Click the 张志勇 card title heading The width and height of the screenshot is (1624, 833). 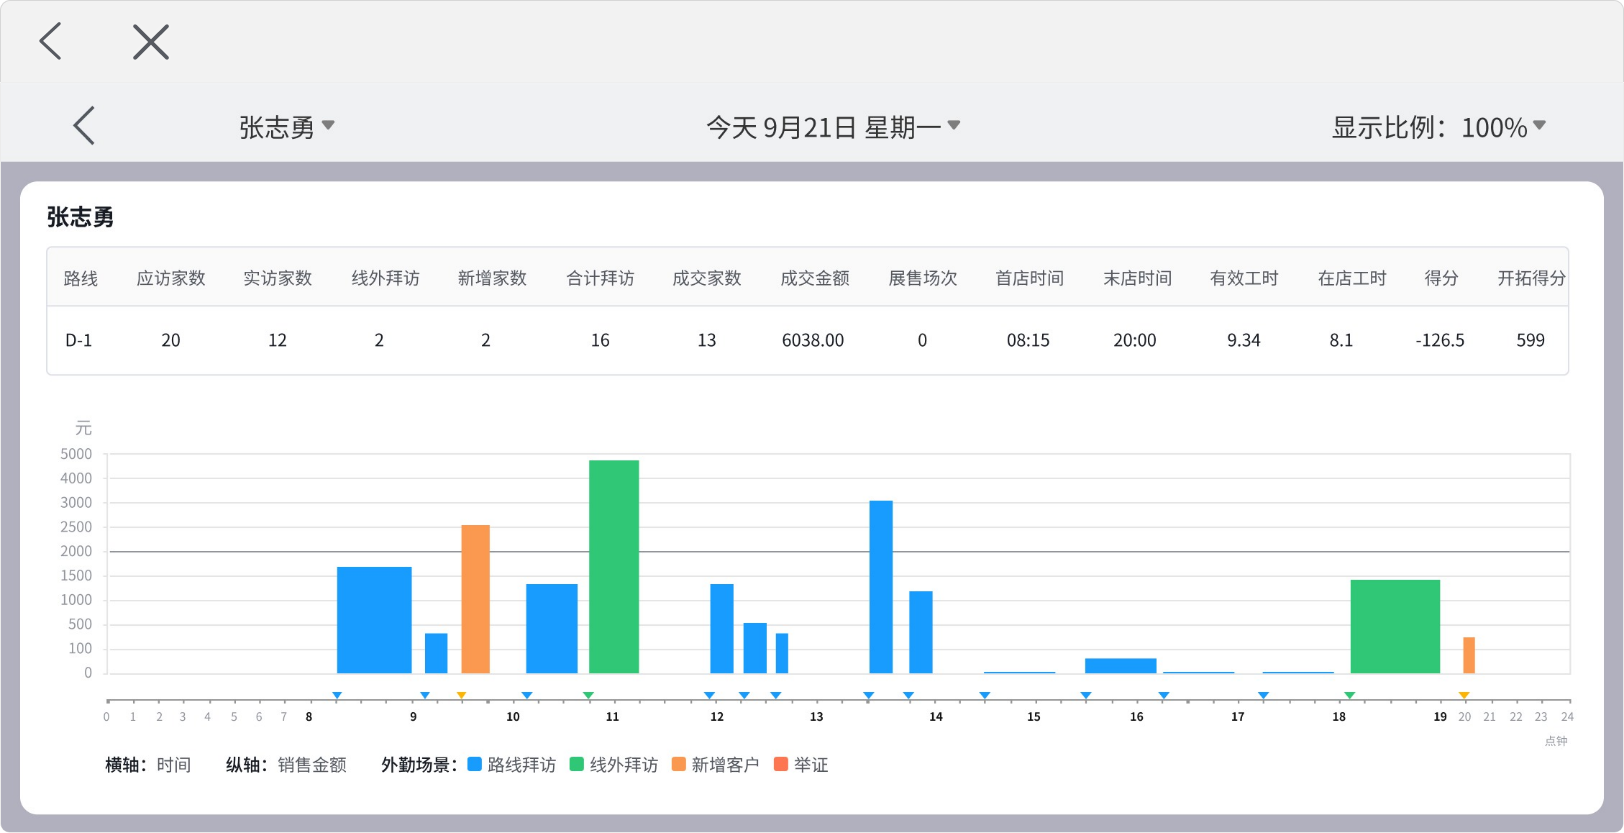(x=80, y=217)
